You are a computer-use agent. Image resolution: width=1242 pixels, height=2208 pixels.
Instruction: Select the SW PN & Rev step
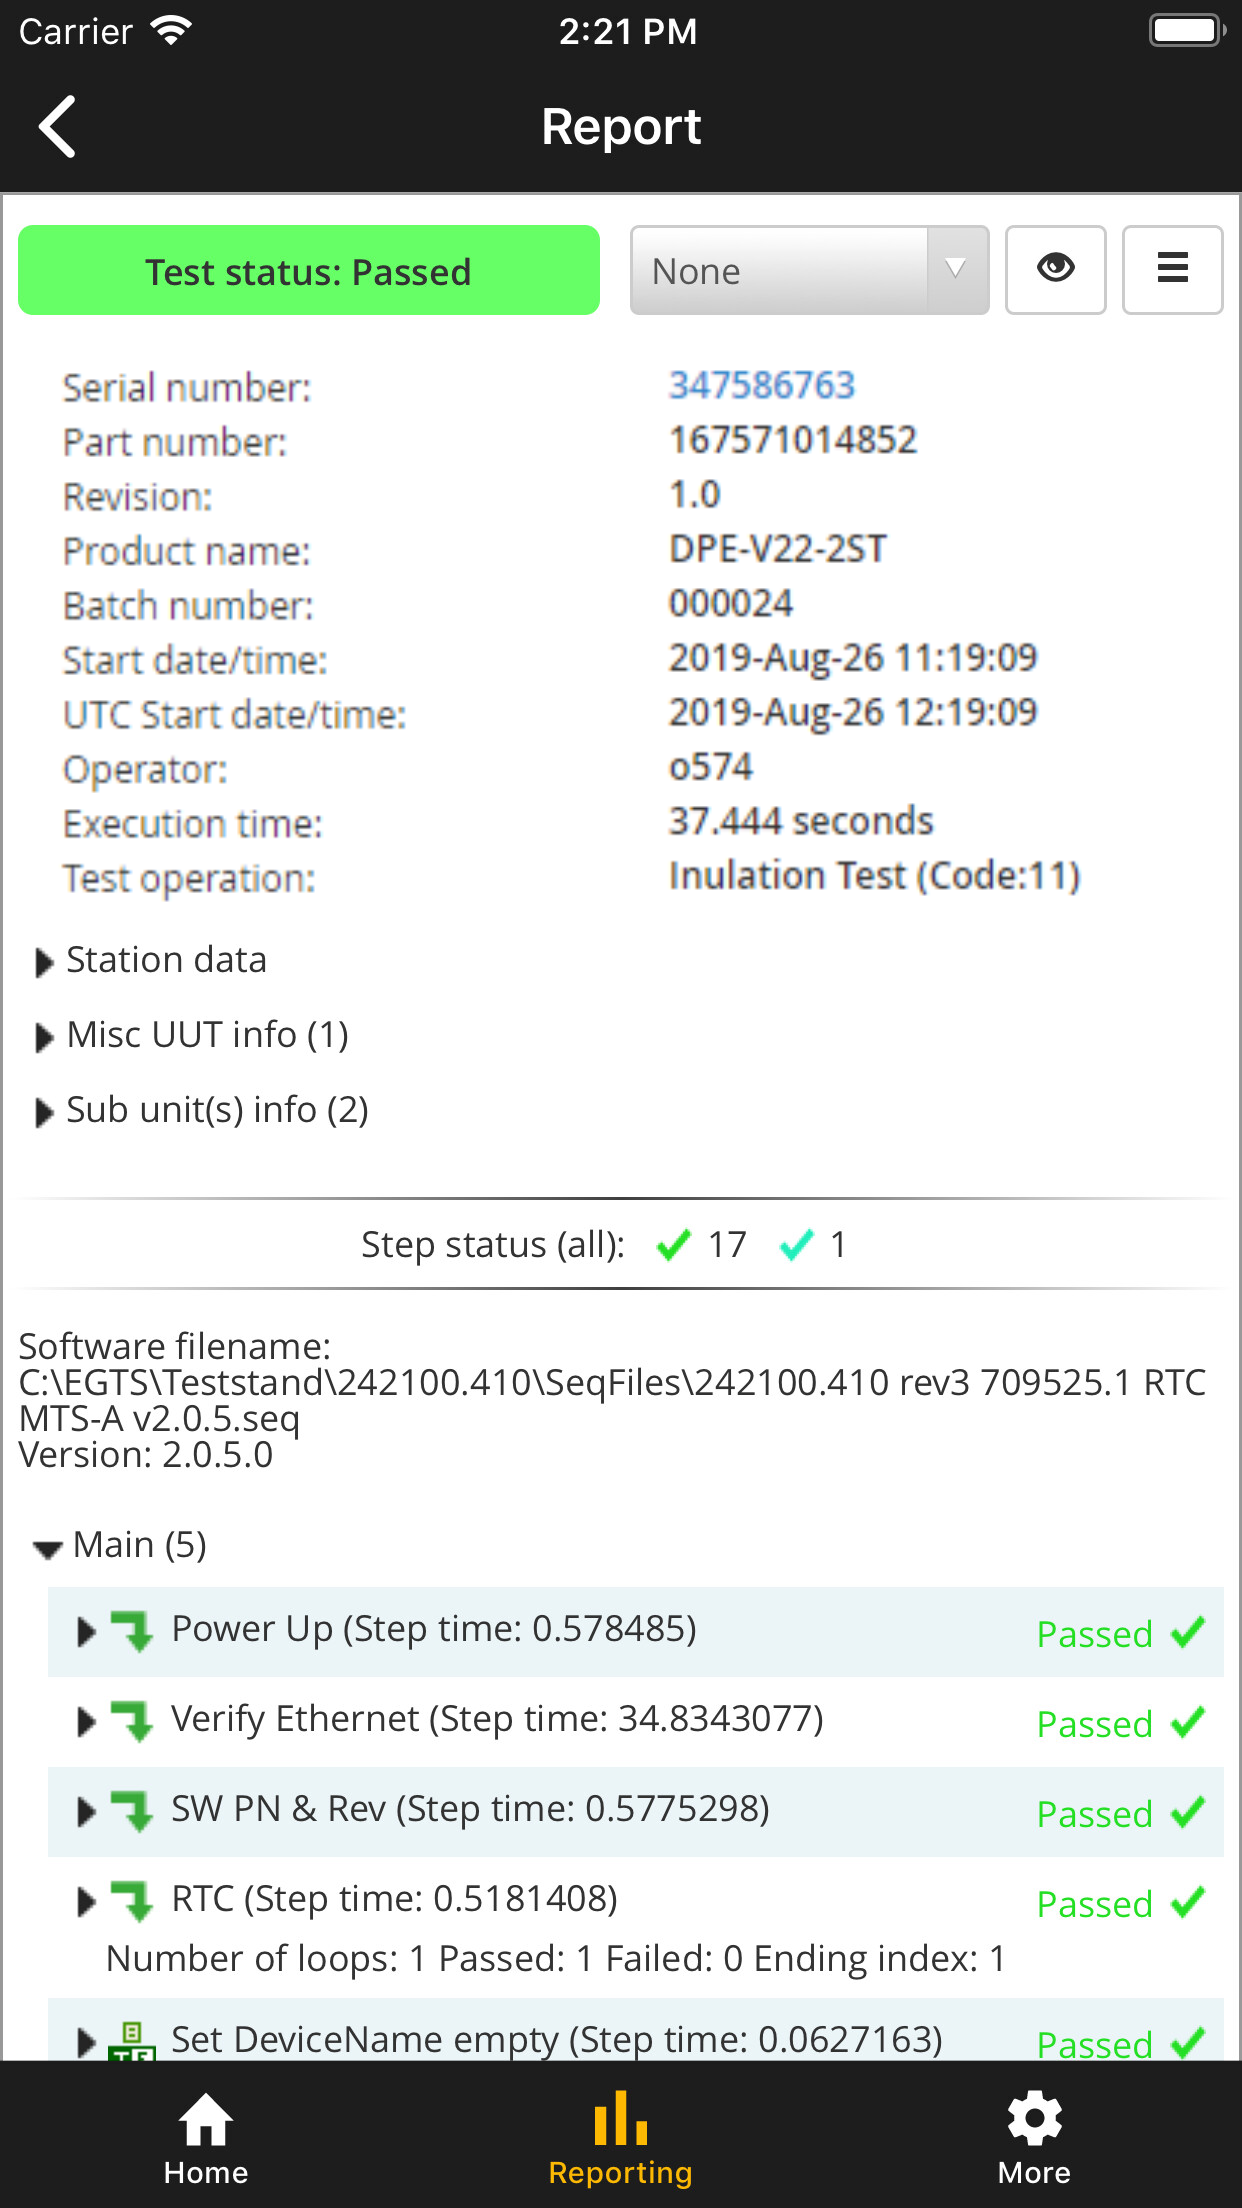point(470,1809)
